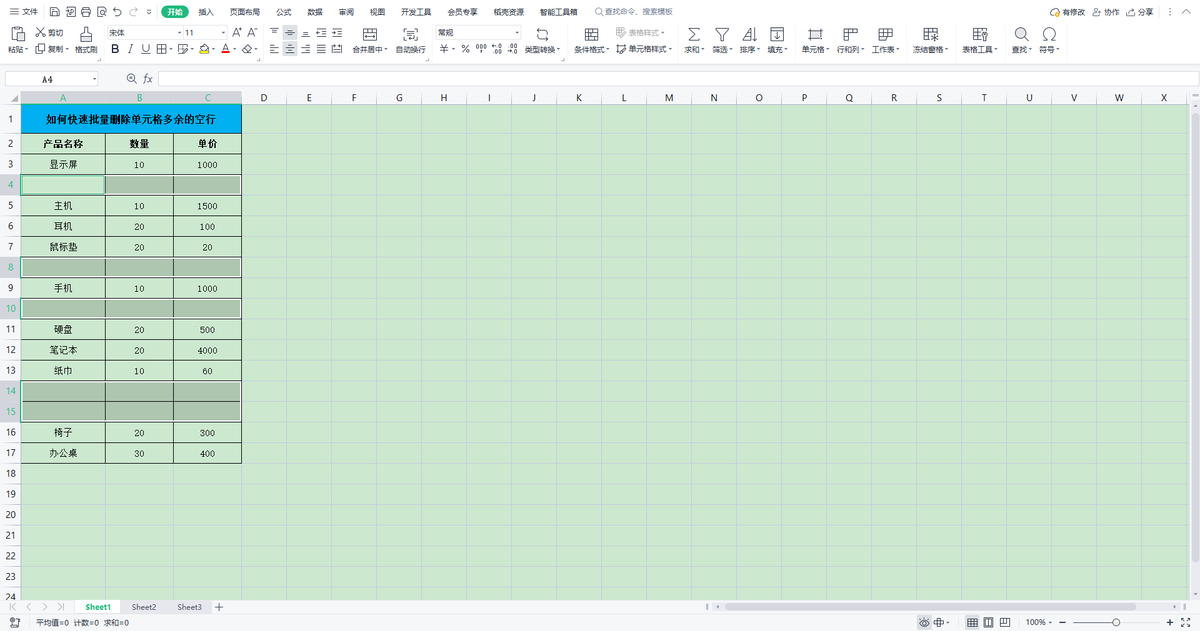Click the 剪切 cut scissors icon
Image resolution: width=1200 pixels, height=631 pixels.
(x=40, y=33)
